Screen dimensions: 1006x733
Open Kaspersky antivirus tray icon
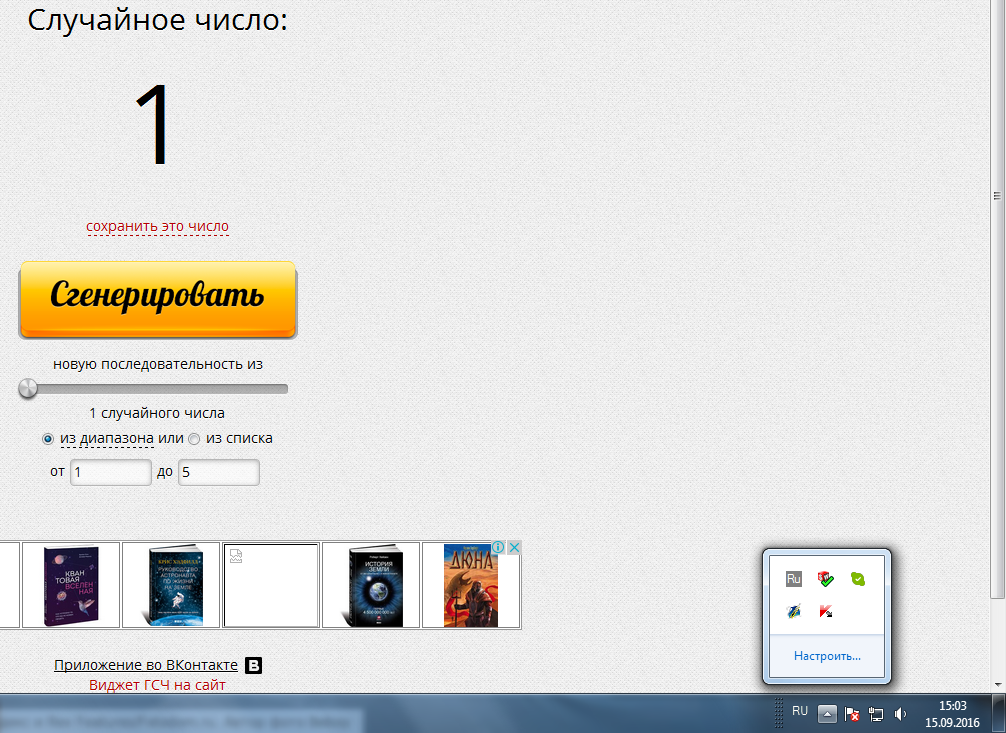tap(826, 611)
